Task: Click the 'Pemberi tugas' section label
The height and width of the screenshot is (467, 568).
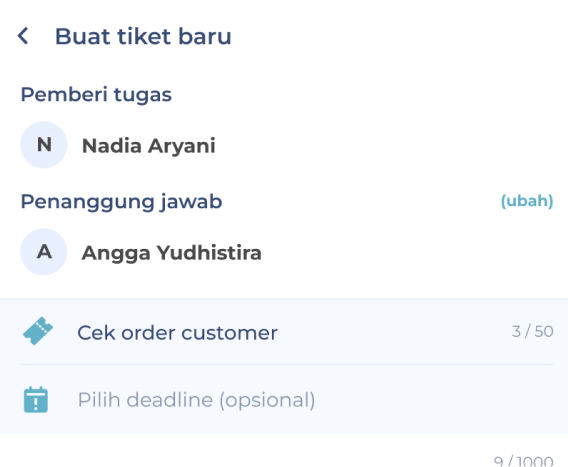Action: click(96, 95)
